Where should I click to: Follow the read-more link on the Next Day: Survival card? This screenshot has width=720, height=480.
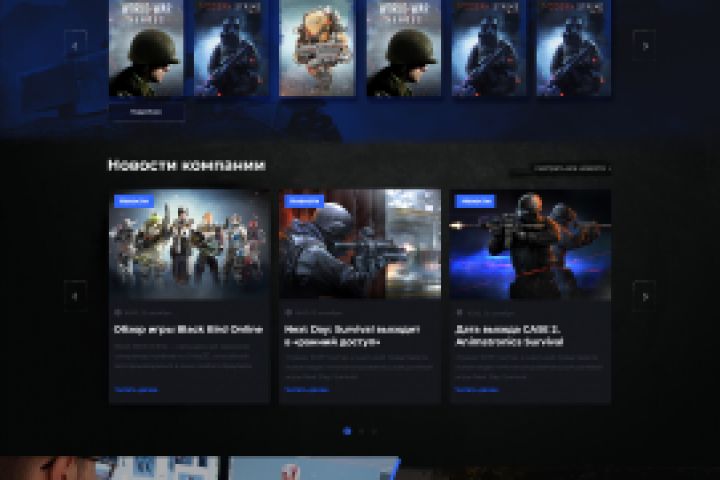306,390
